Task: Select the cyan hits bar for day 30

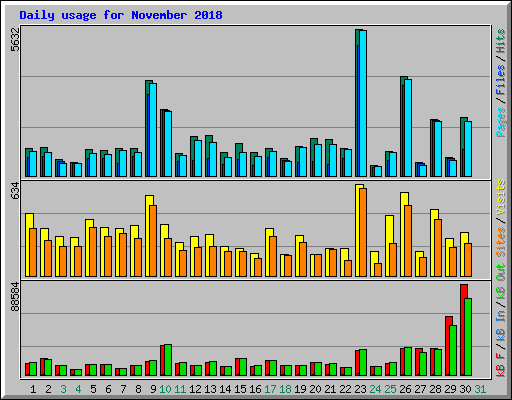Action: click(468, 149)
